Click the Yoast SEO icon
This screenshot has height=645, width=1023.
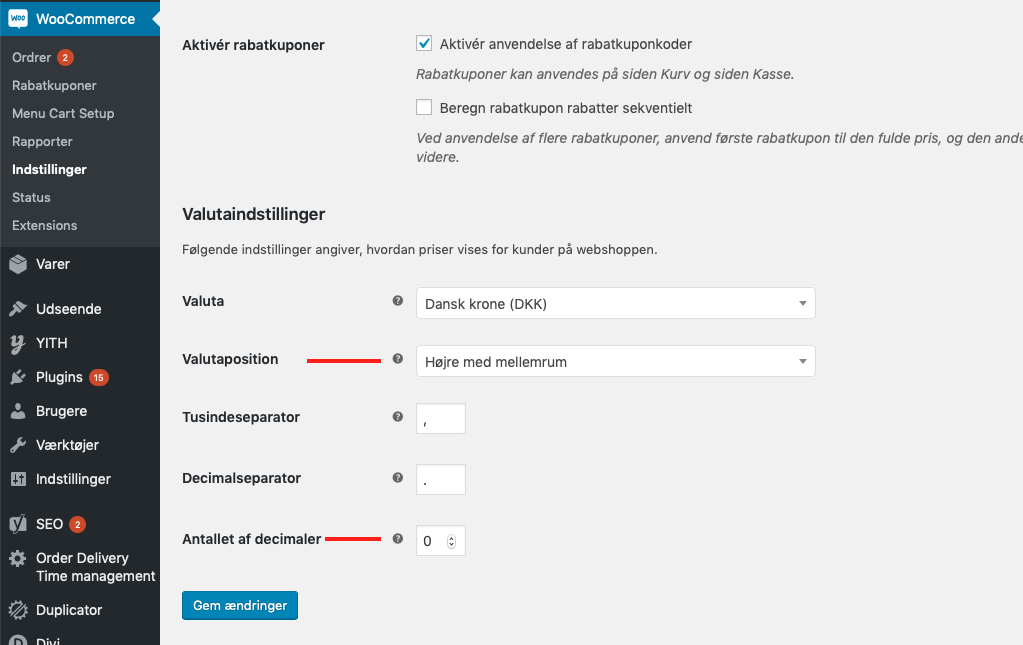18,524
